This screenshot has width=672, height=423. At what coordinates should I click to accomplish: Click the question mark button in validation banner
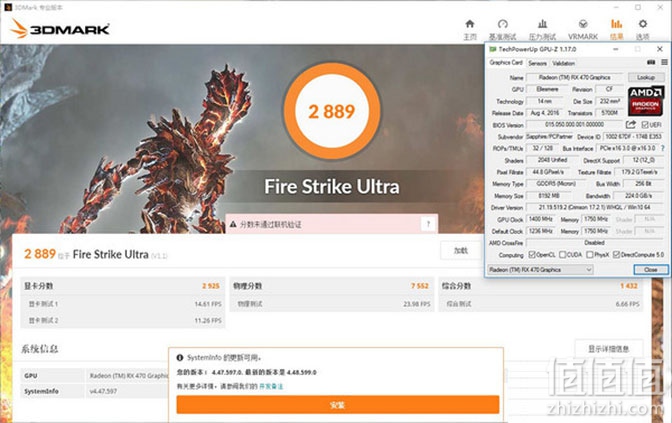tap(428, 224)
